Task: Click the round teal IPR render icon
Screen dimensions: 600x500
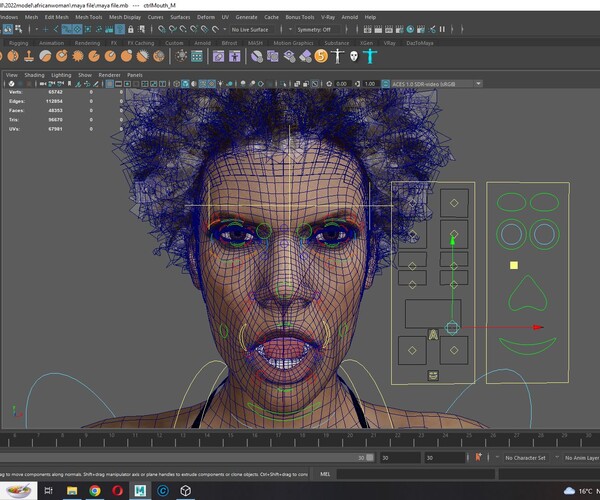Action: (x=410, y=29)
